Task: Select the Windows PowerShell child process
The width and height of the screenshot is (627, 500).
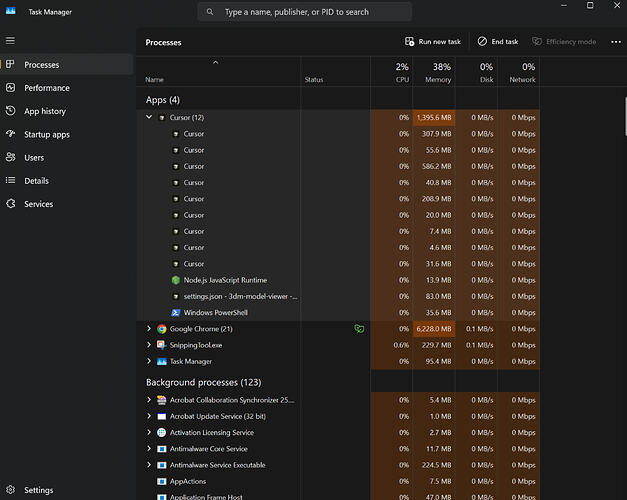Action: pyautogui.click(x=338, y=312)
